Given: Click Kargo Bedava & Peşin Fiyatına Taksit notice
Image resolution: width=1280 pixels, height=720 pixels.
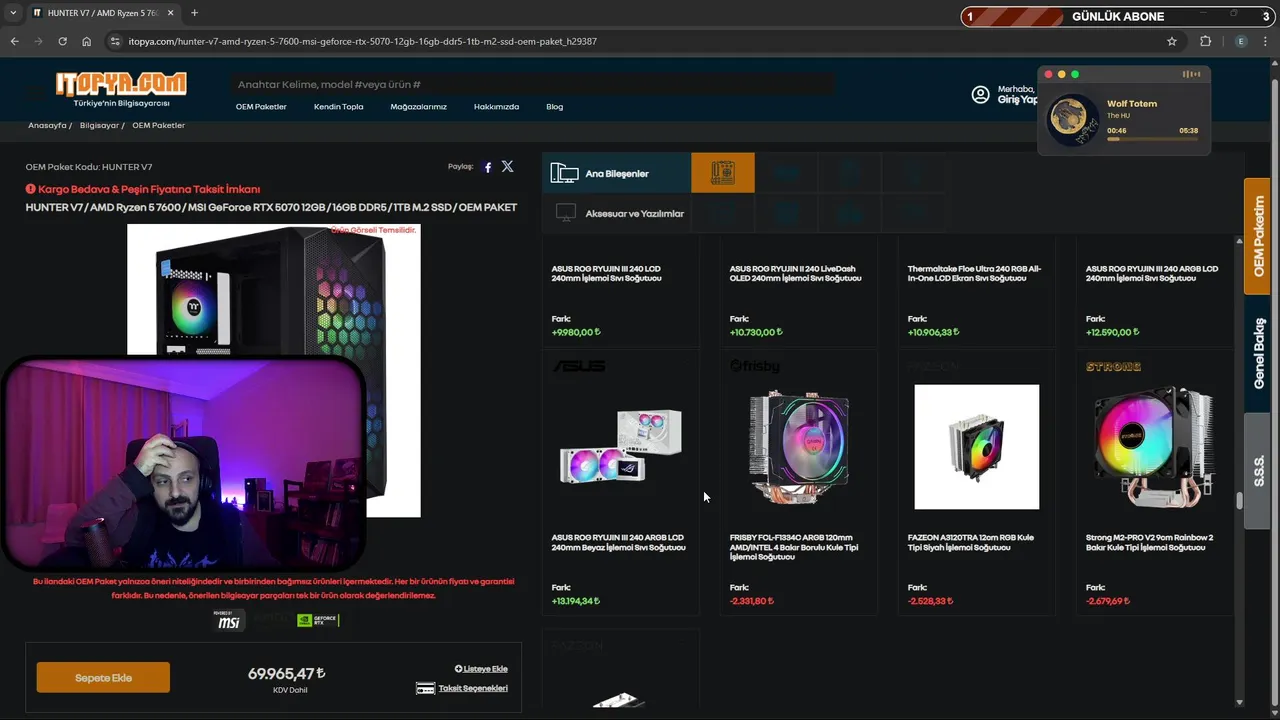Looking at the screenshot, I should tap(143, 189).
